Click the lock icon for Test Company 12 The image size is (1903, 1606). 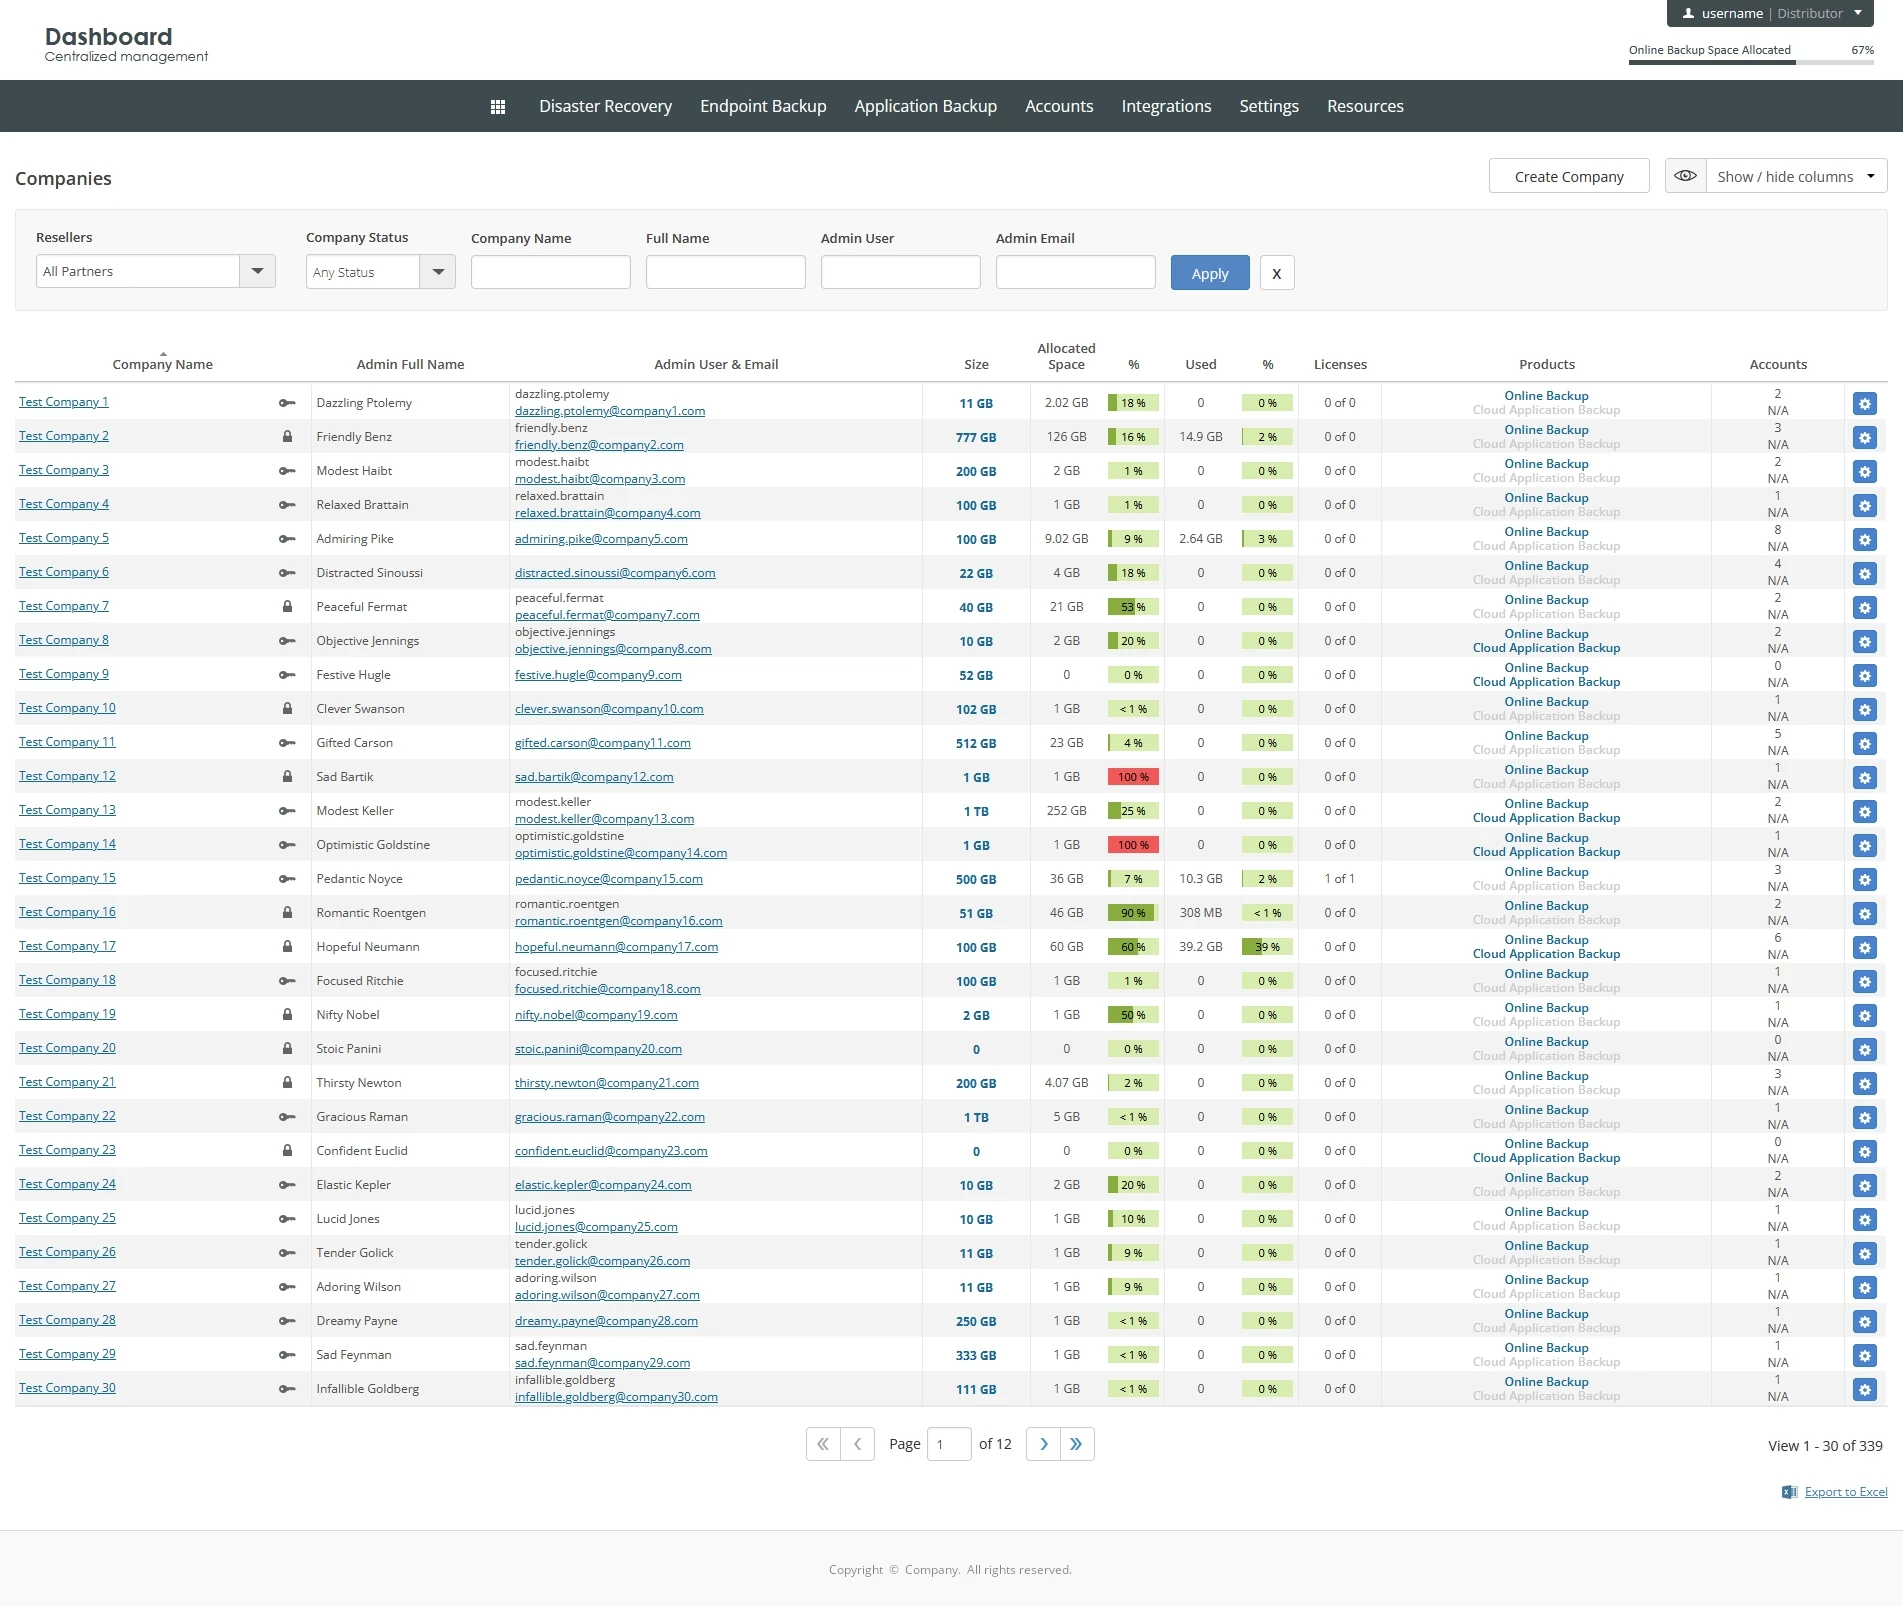click(287, 777)
